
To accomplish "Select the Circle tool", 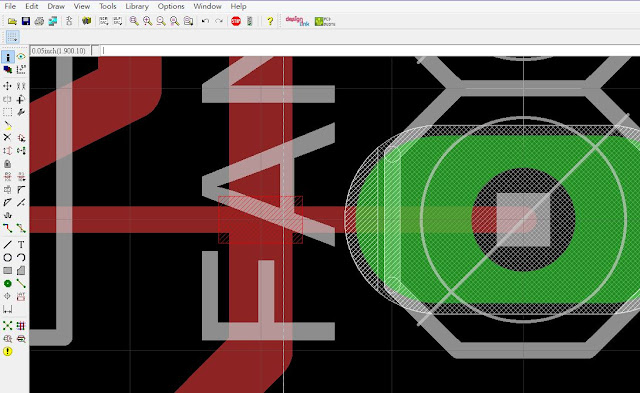I will click(x=7, y=258).
